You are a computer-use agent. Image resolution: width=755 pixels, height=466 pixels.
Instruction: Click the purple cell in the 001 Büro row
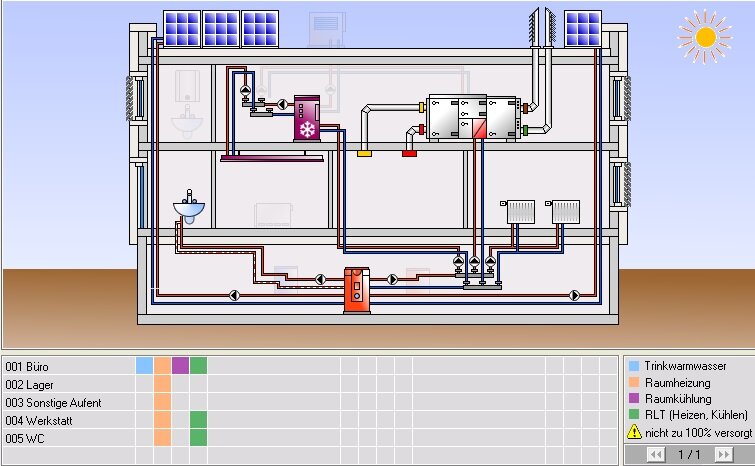click(x=180, y=365)
